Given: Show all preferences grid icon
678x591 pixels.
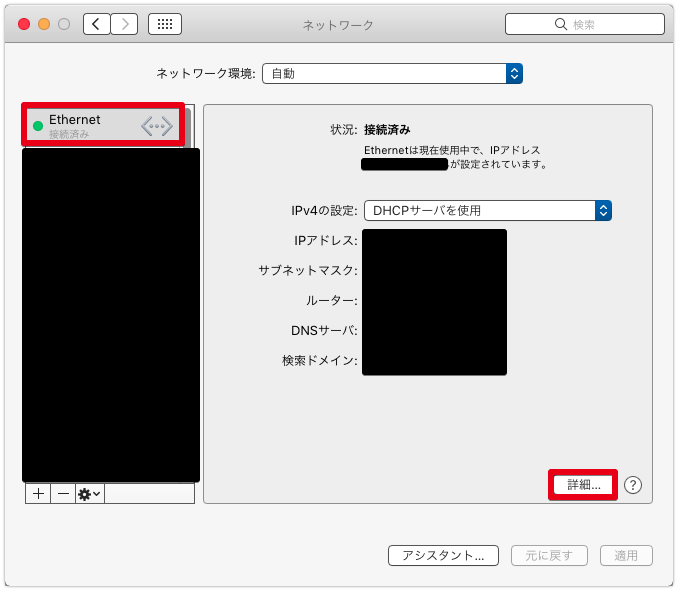Looking at the screenshot, I should pos(165,24).
